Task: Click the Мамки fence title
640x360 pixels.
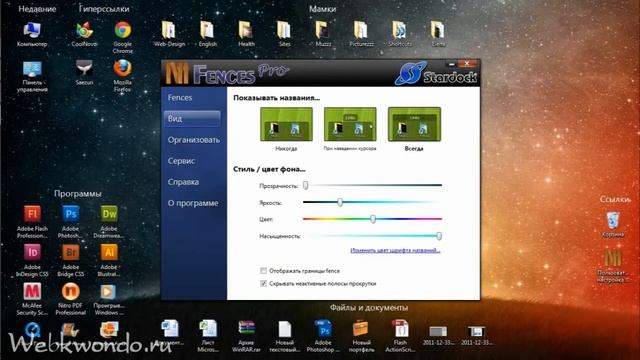Action: 322,9
